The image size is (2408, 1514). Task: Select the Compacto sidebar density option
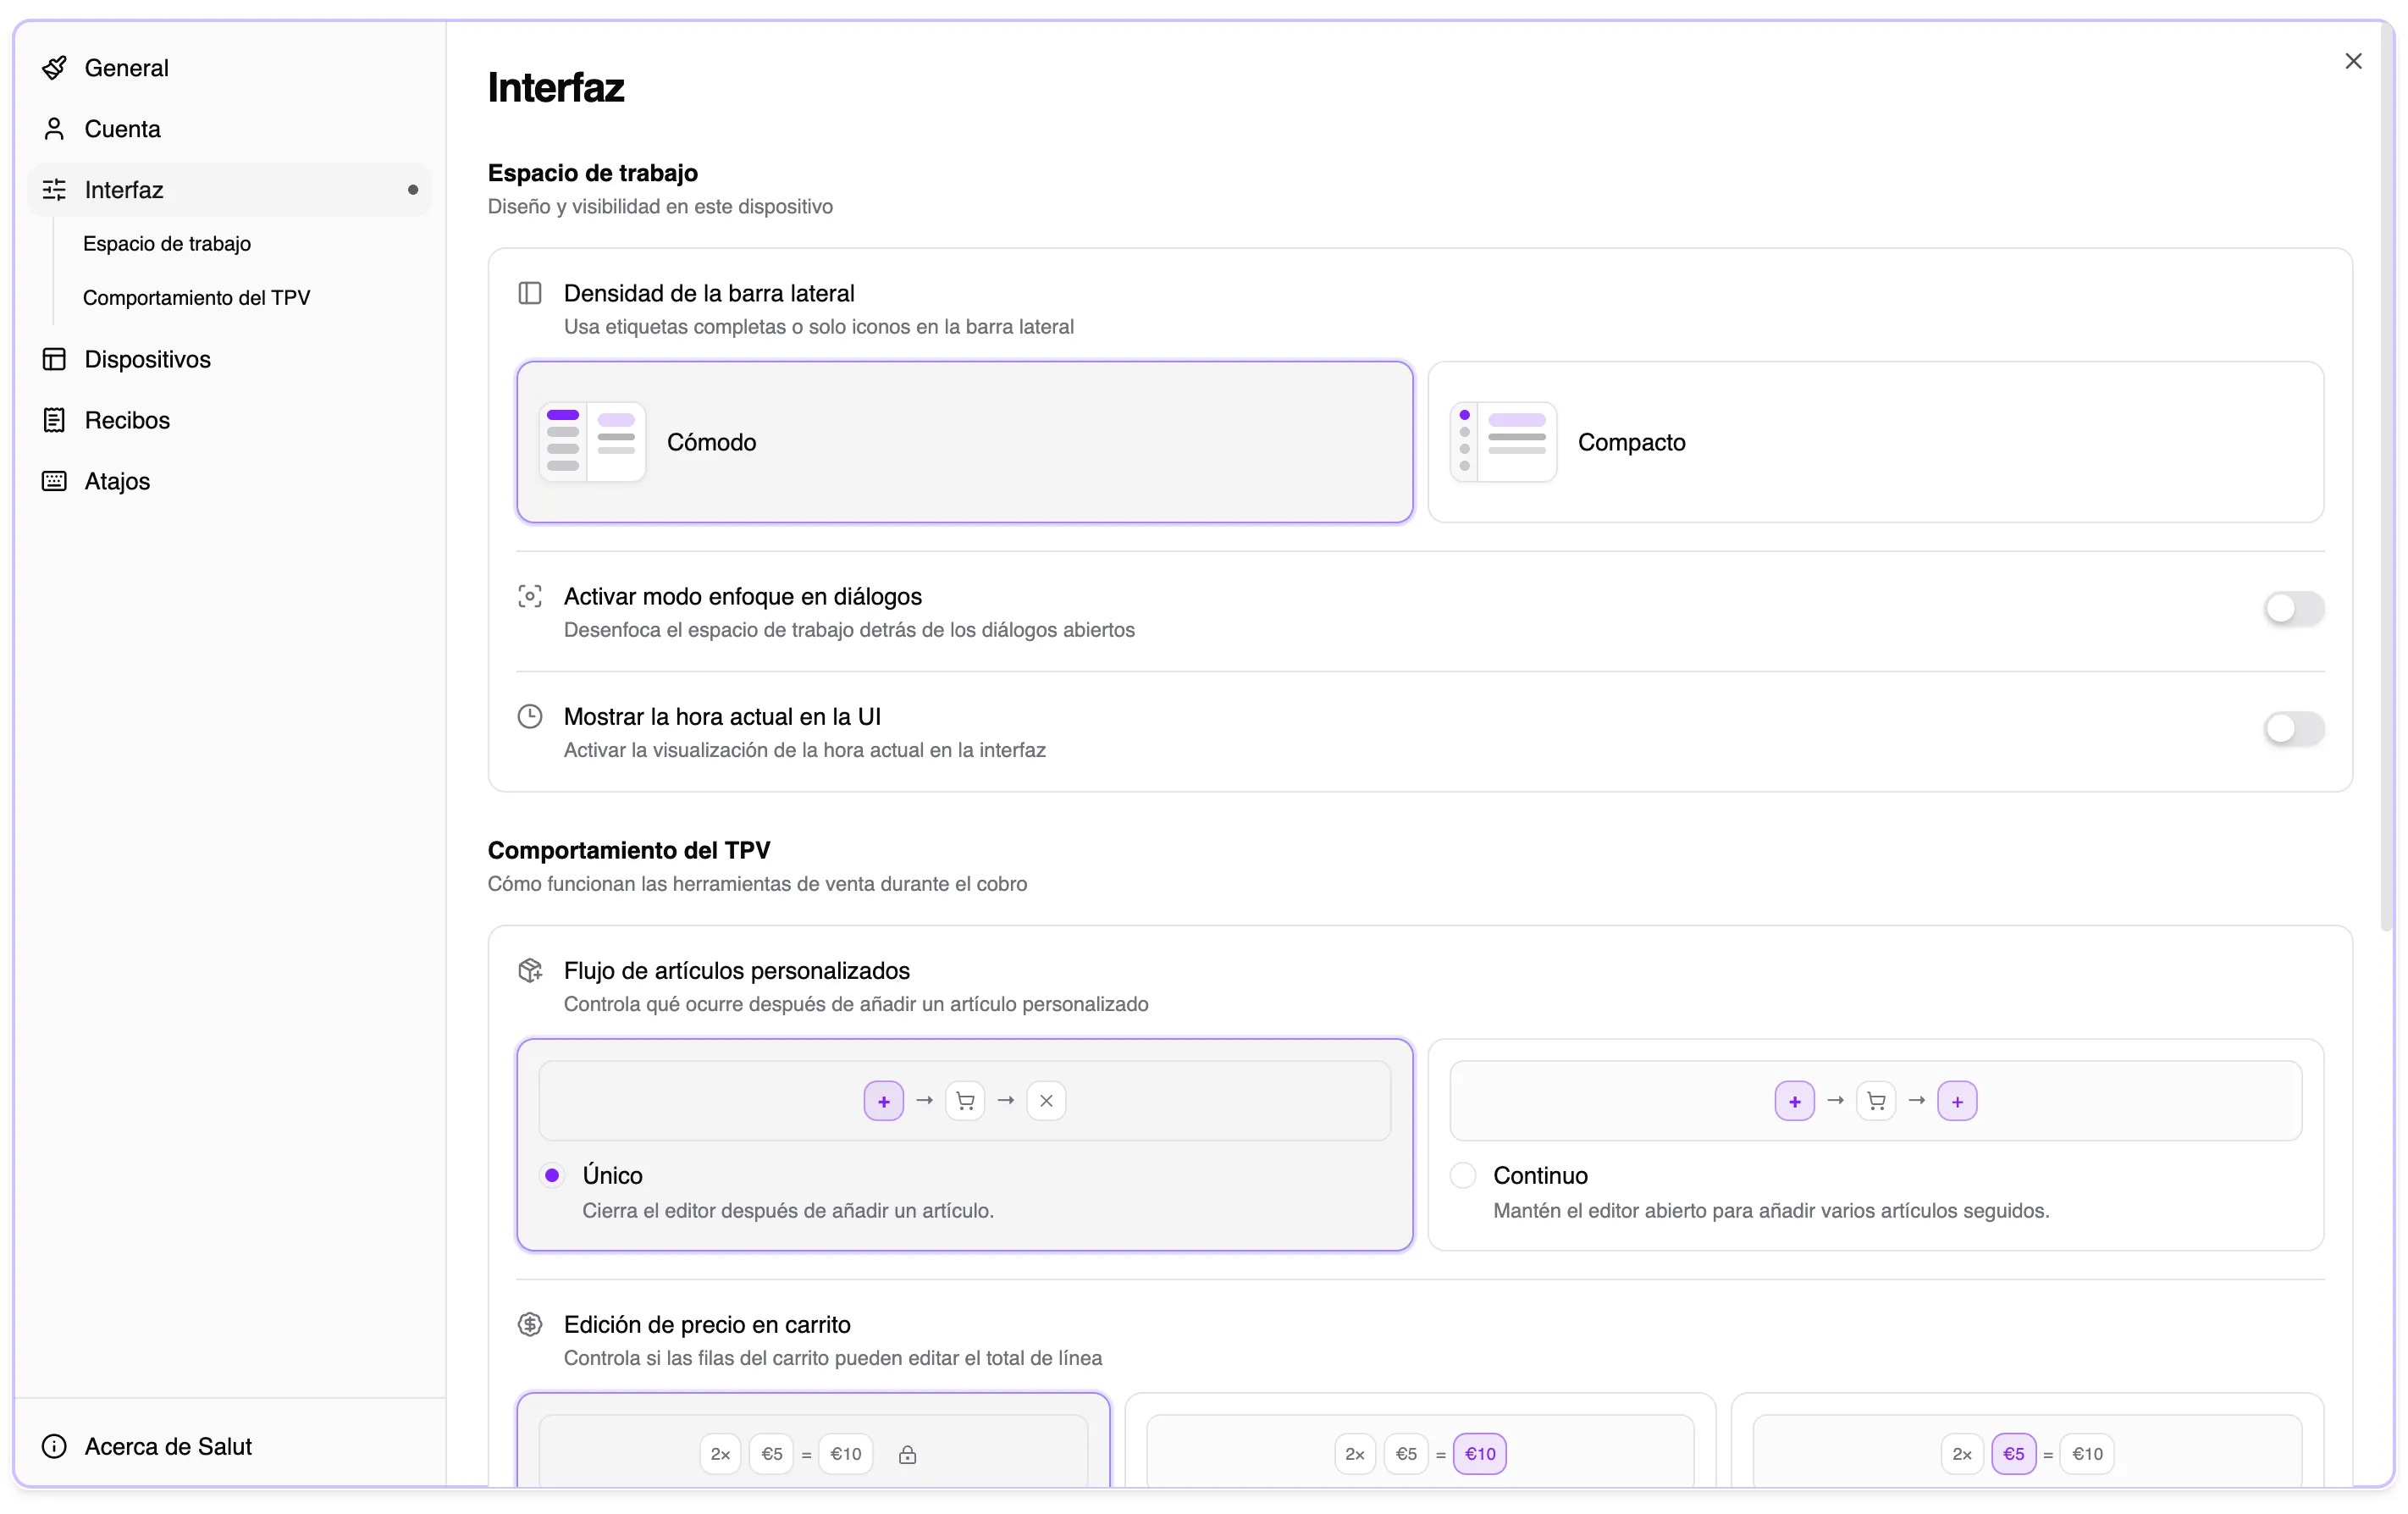[1875, 442]
